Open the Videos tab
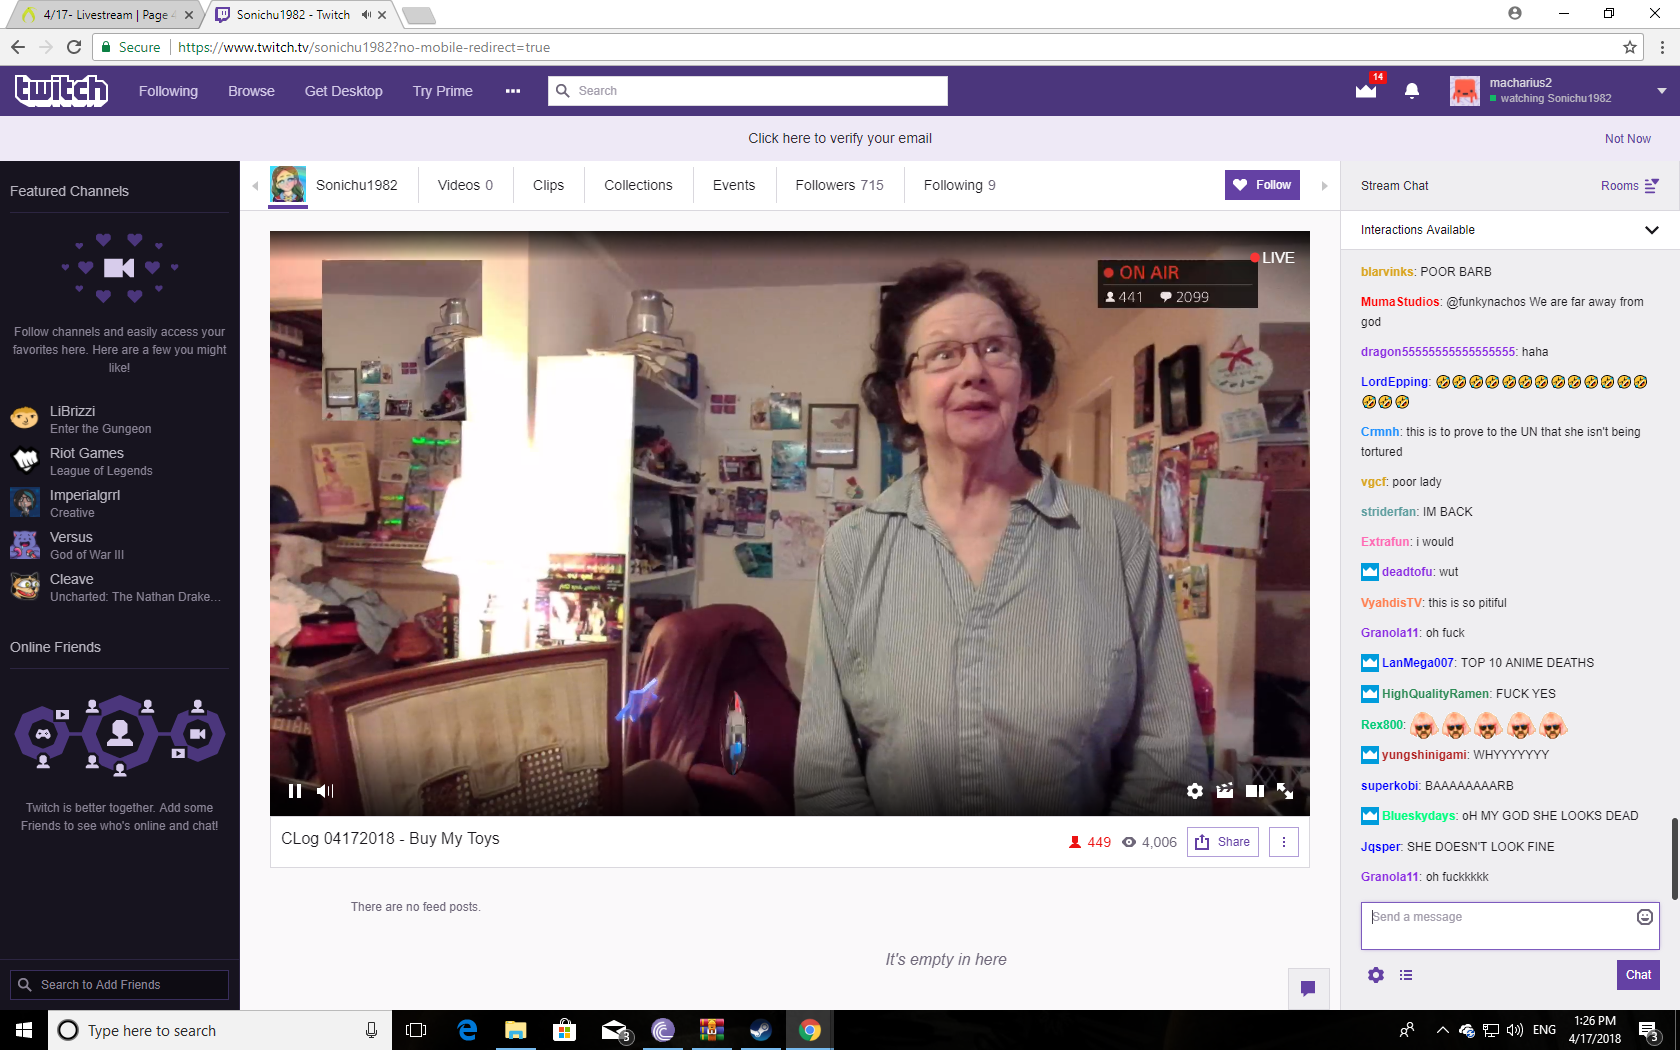 pos(465,185)
